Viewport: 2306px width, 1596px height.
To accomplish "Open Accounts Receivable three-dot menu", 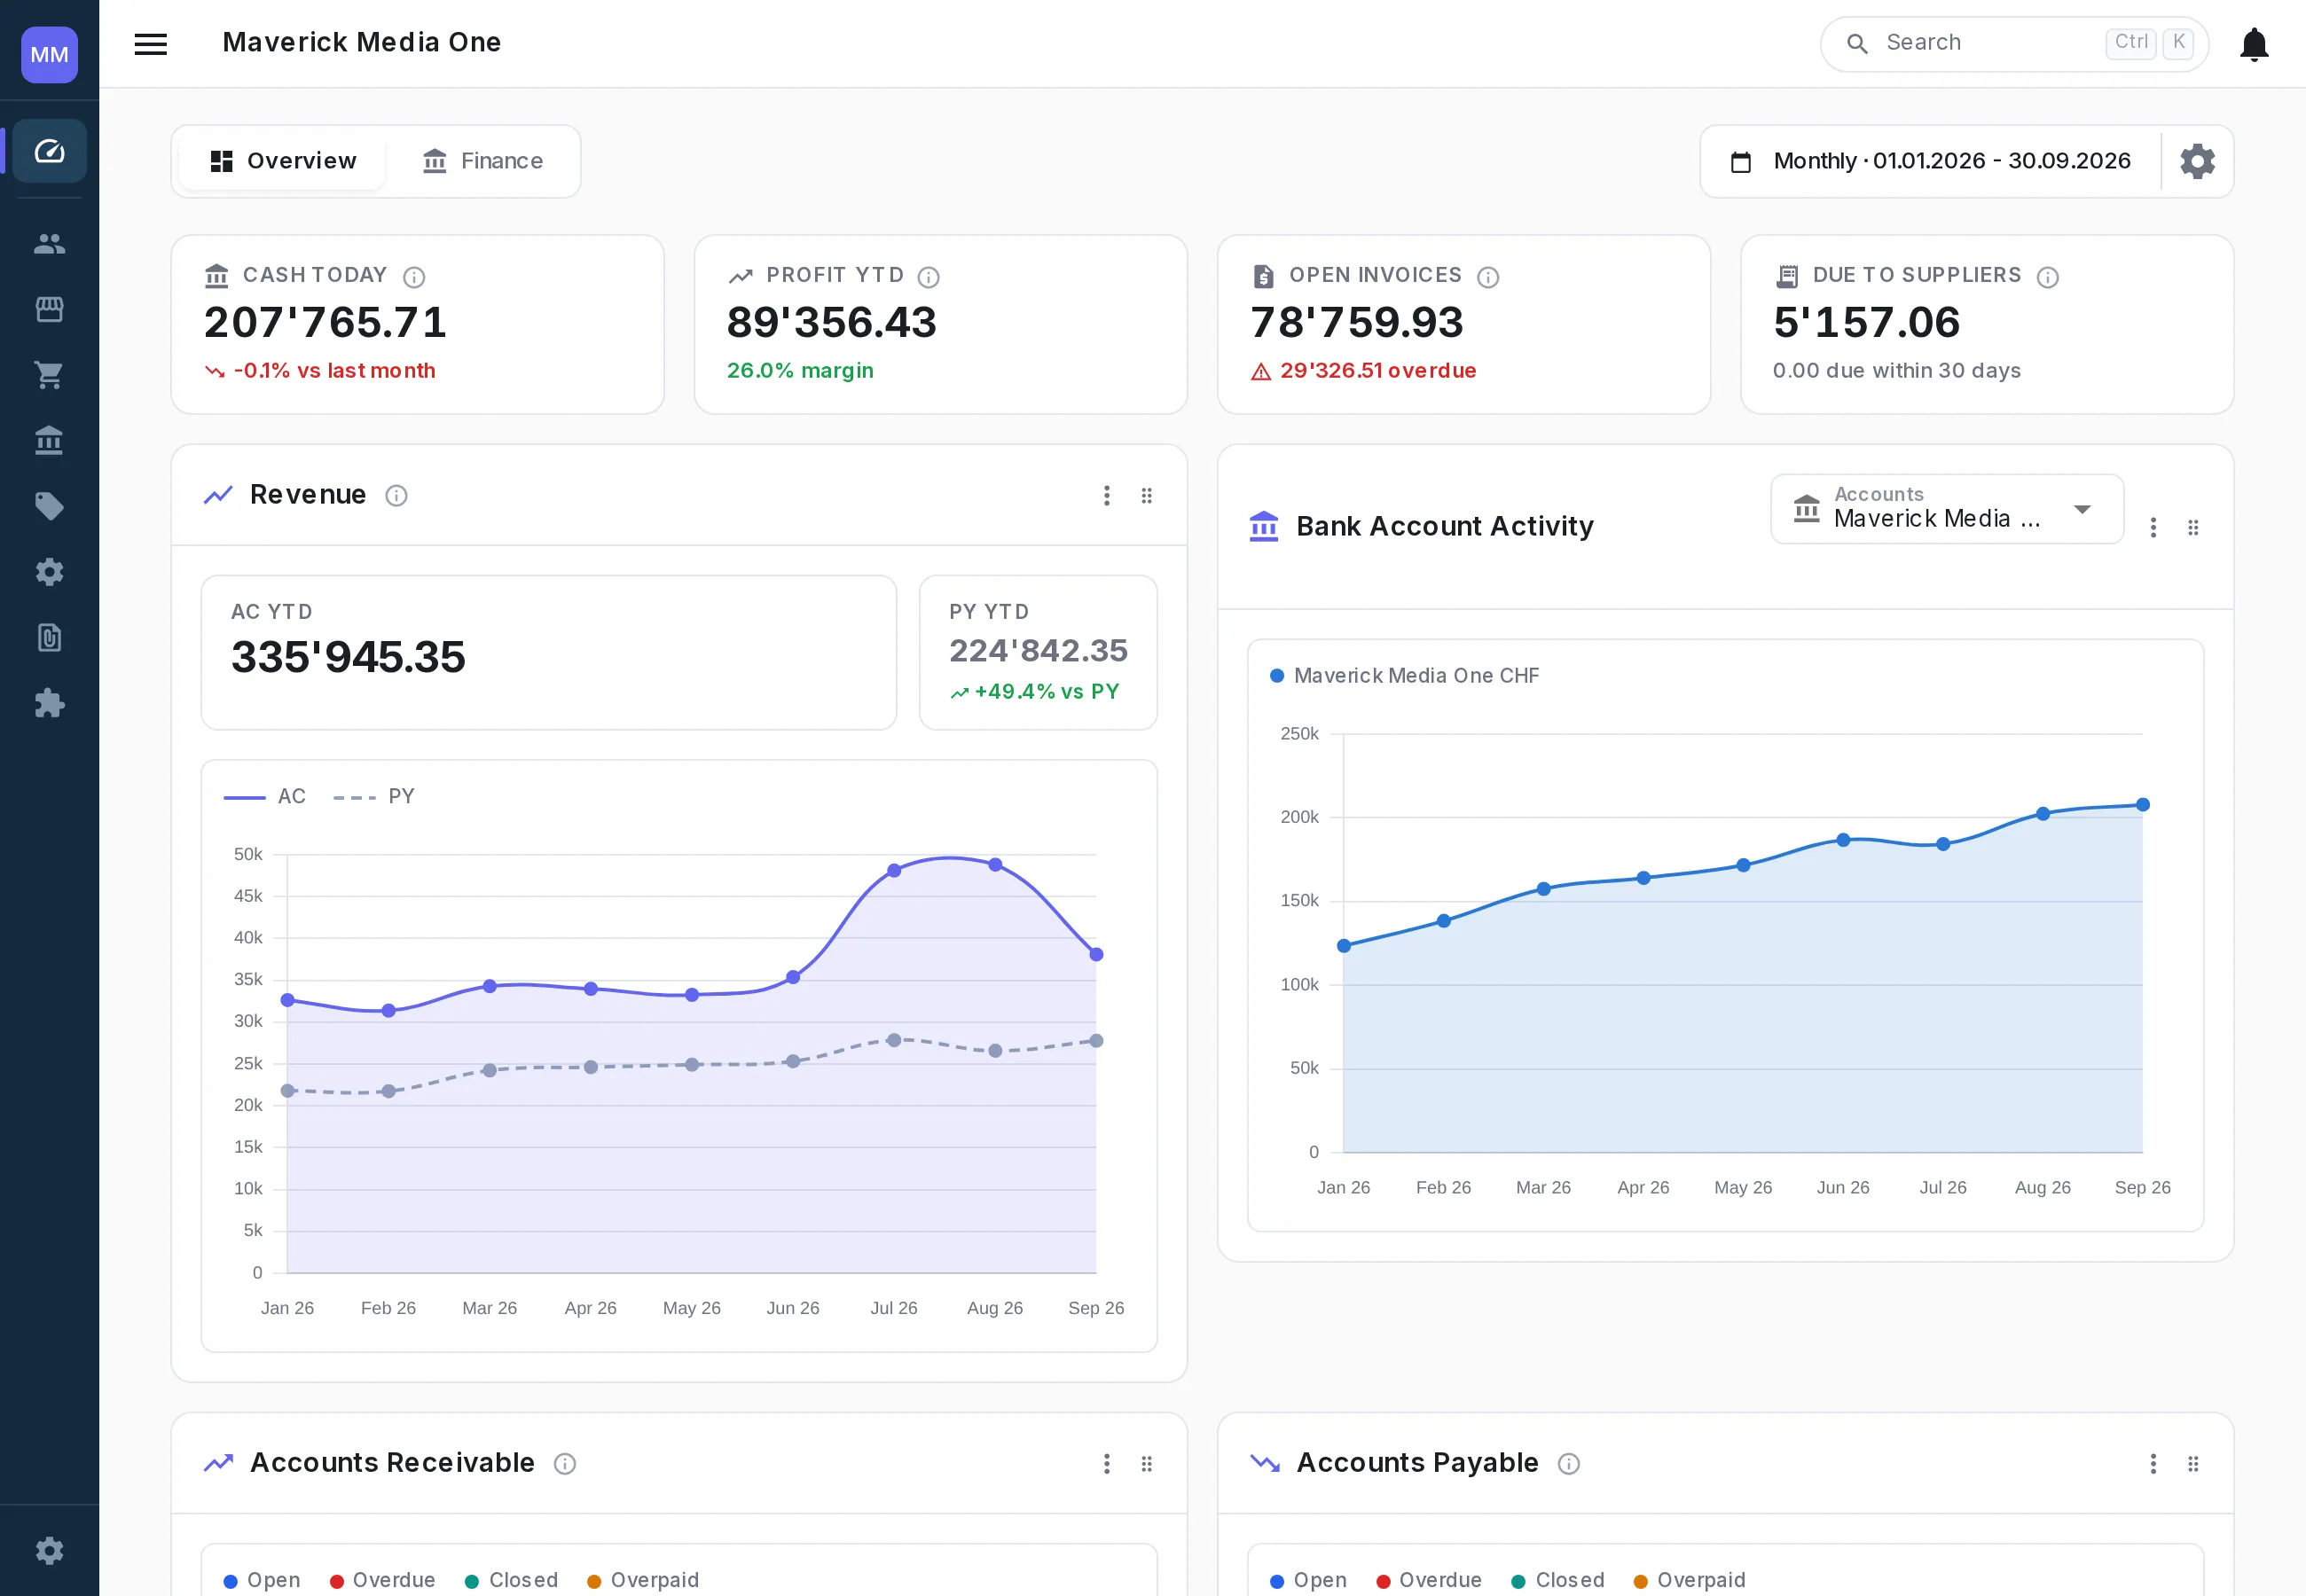I will point(1107,1463).
